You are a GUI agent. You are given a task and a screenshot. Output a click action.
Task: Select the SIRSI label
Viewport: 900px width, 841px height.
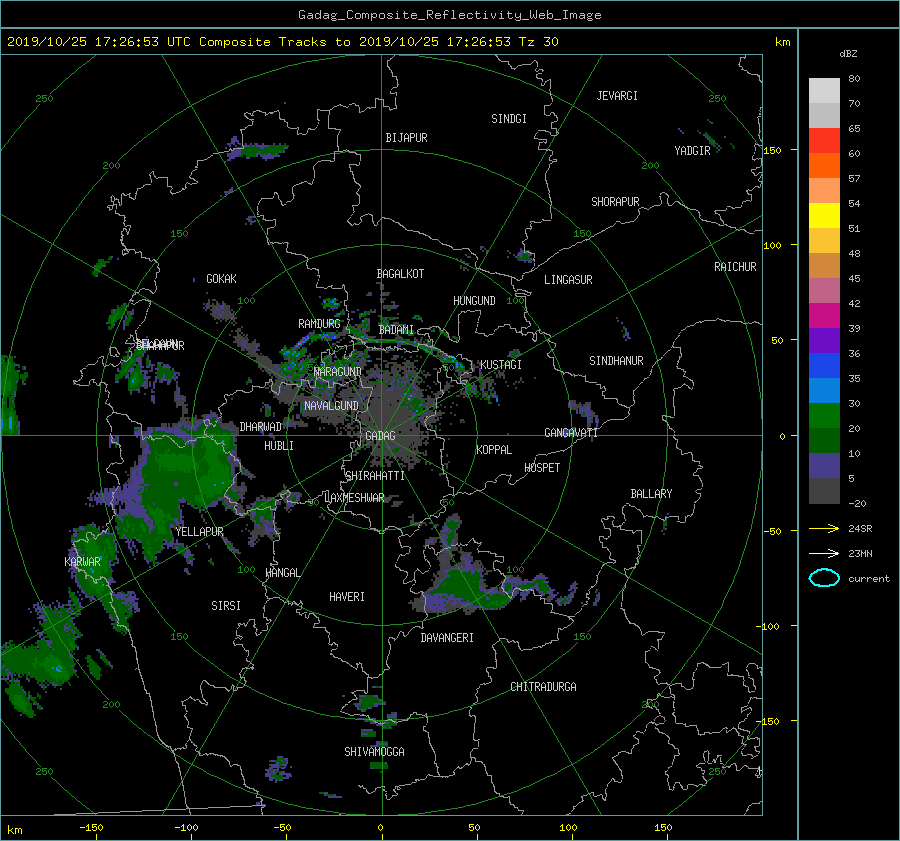click(x=226, y=606)
